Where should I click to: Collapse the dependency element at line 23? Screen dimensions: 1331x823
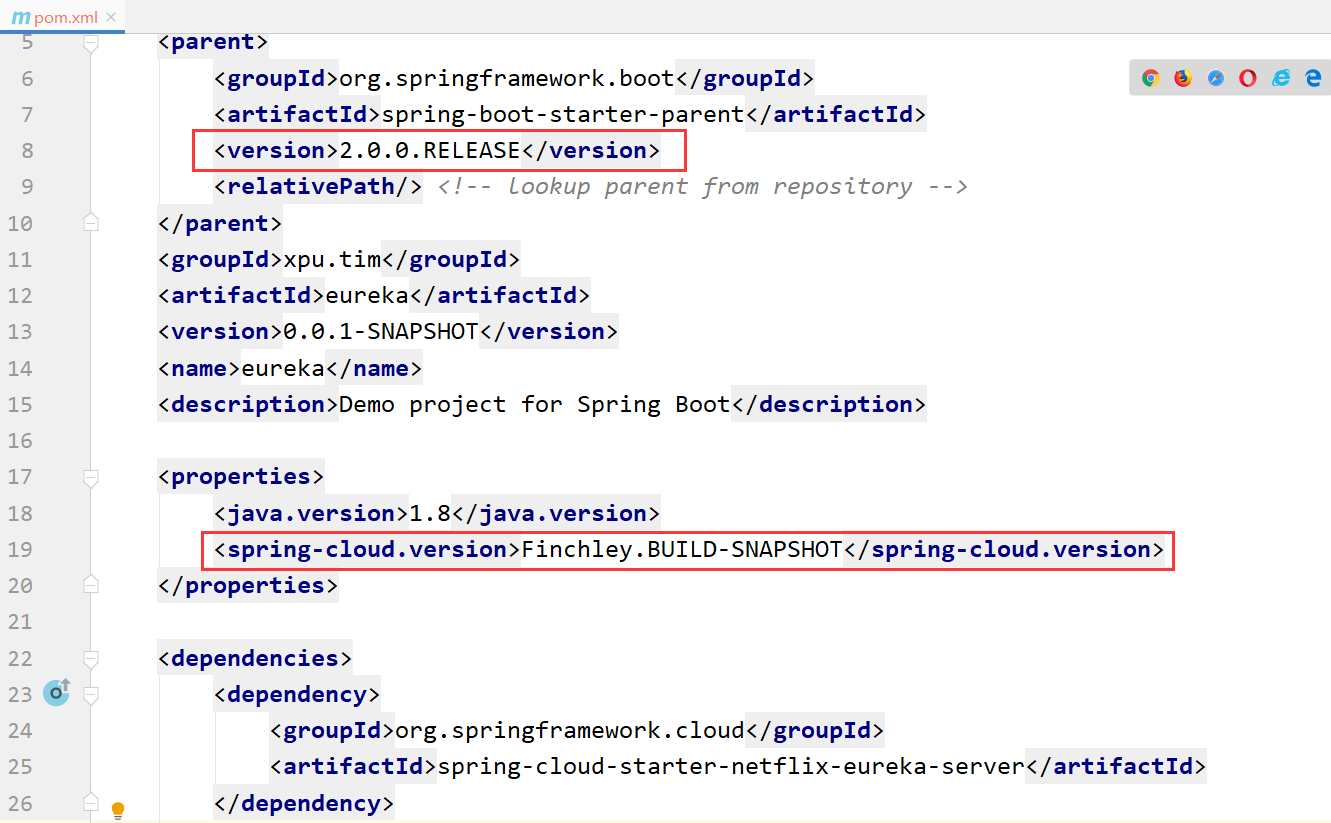tap(91, 695)
